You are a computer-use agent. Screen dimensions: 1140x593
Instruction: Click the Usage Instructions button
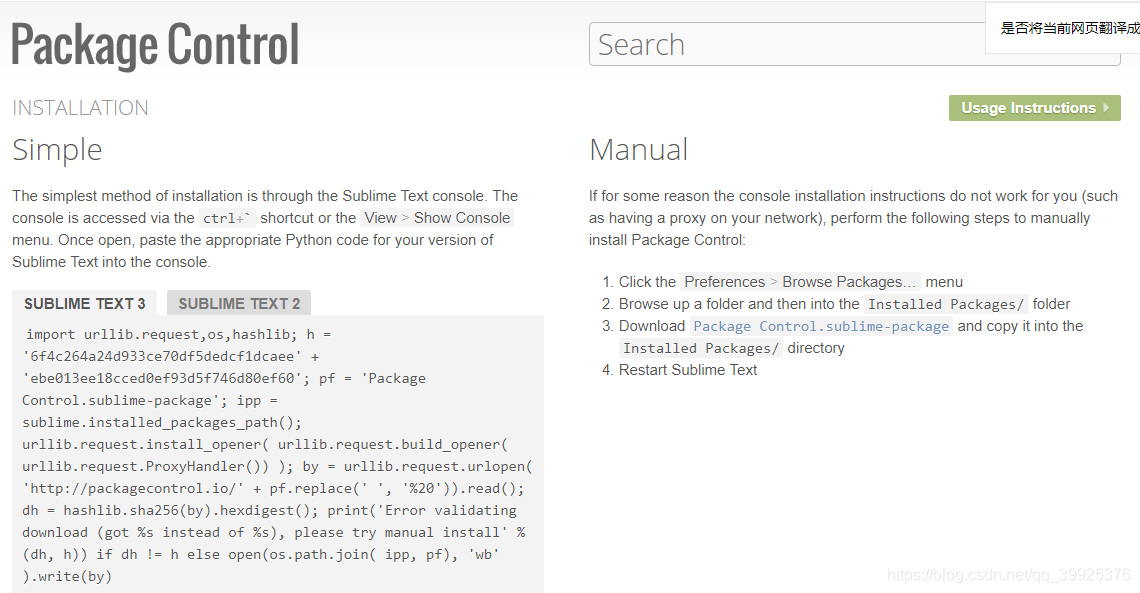coord(1035,108)
